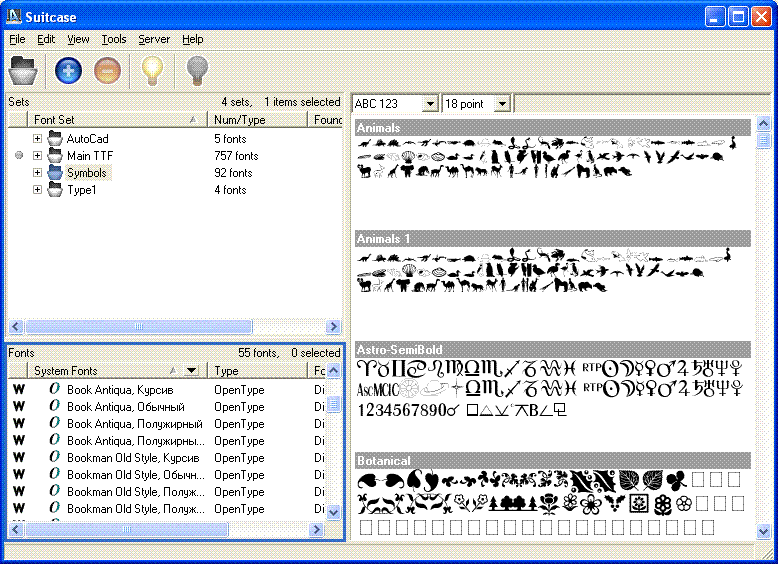The width and height of the screenshot is (778, 564).
Task: Open the Tools menu
Action: (x=114, y=39)
